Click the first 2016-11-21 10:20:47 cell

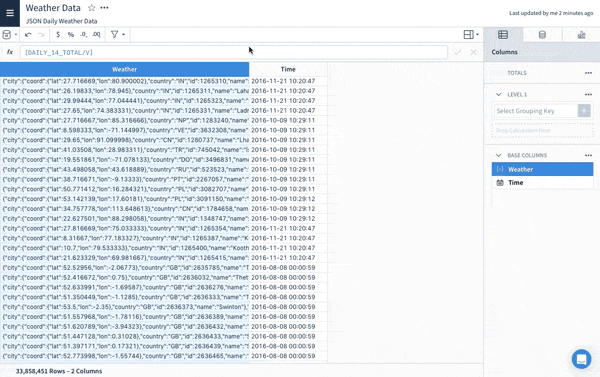pyautogui.click(x=288, y=81)
